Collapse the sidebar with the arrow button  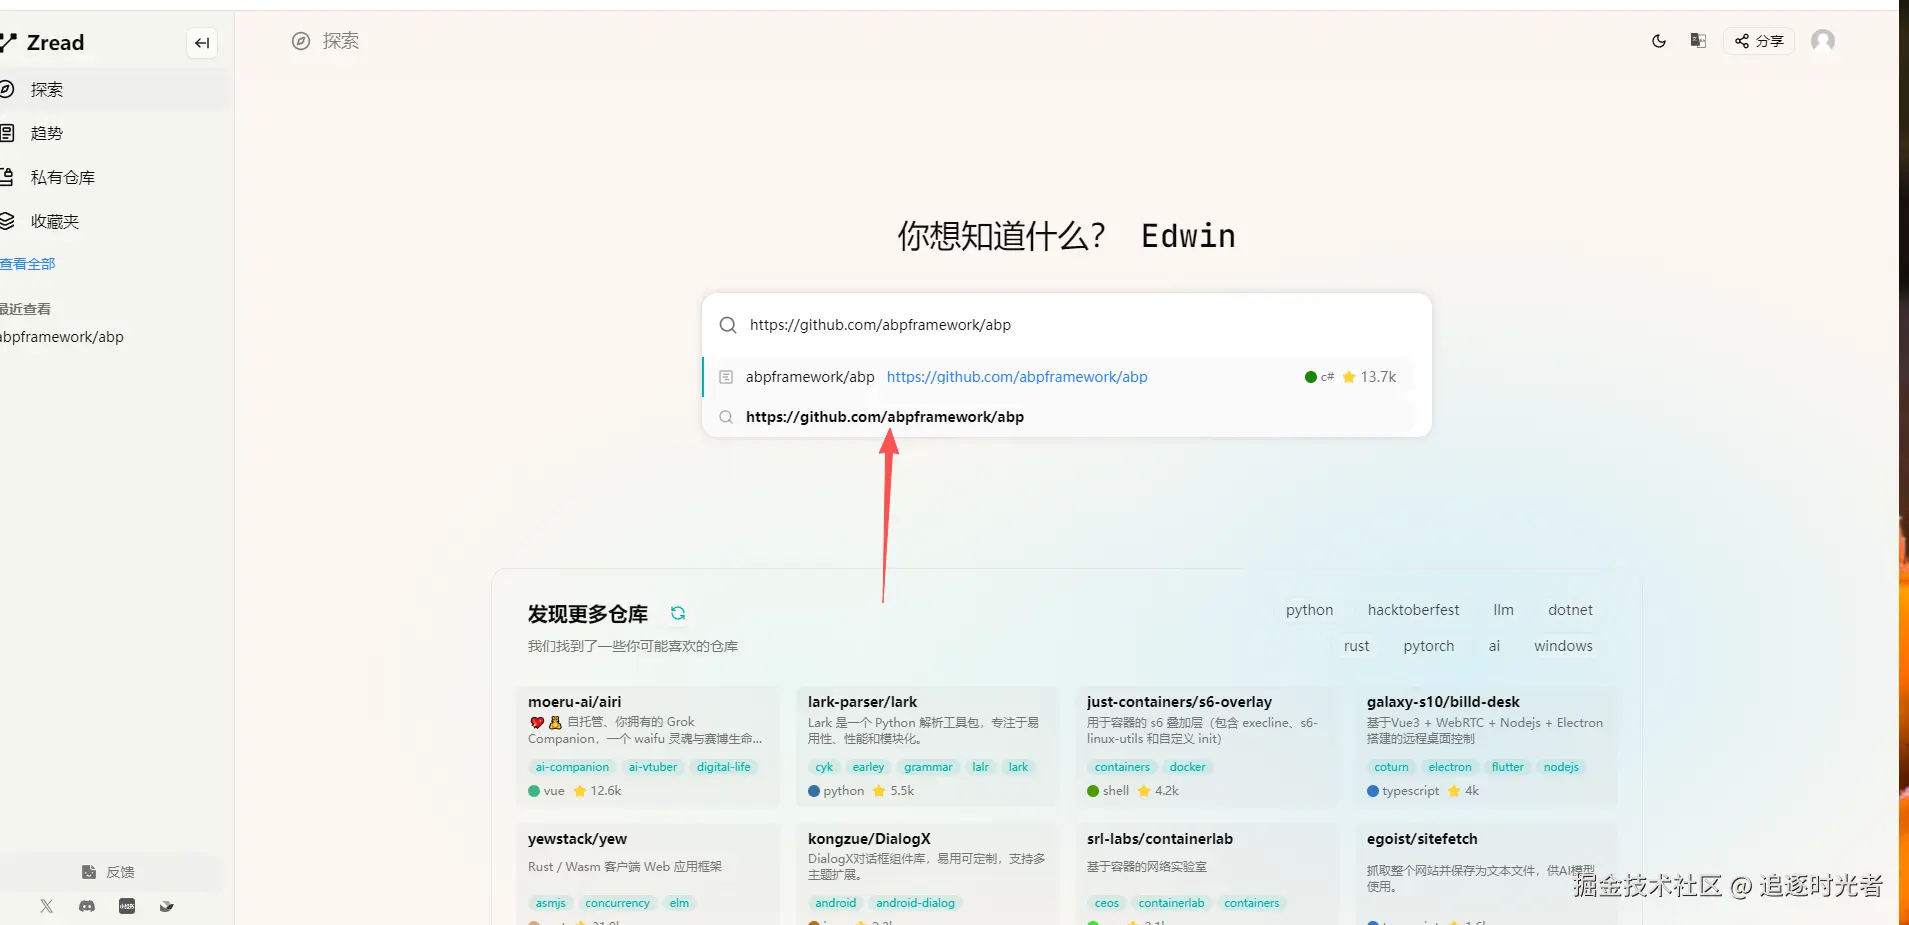coord(202,43)
